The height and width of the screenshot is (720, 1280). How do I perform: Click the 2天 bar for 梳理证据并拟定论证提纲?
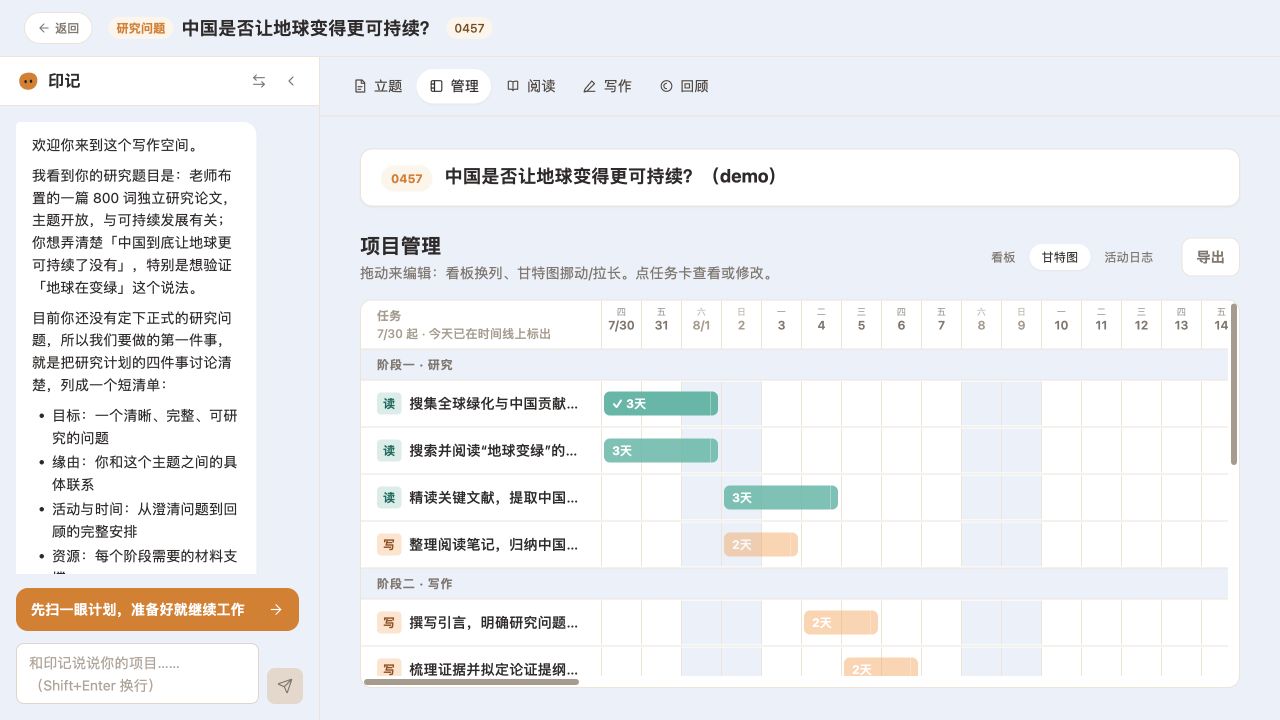pos(881,668)
